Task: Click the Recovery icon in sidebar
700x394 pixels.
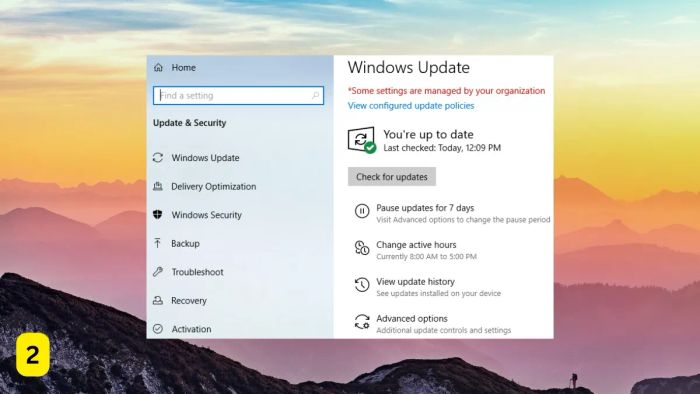Action: (158, 300)
